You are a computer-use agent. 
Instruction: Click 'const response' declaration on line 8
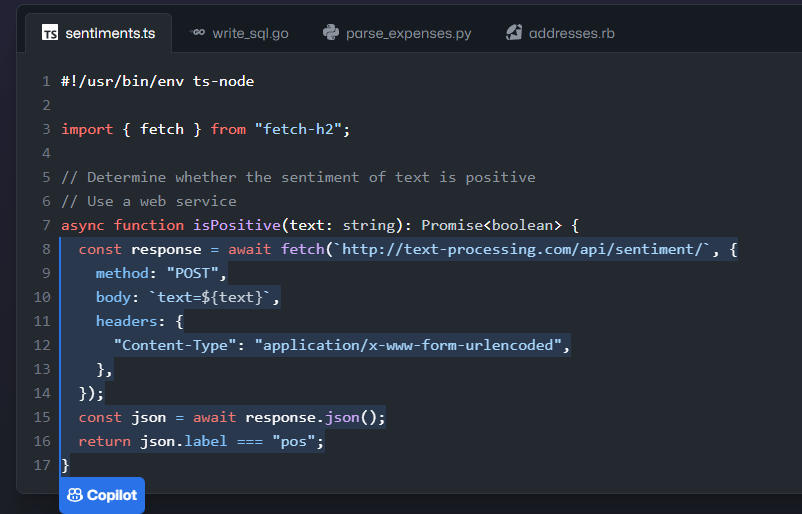[140, 250]
